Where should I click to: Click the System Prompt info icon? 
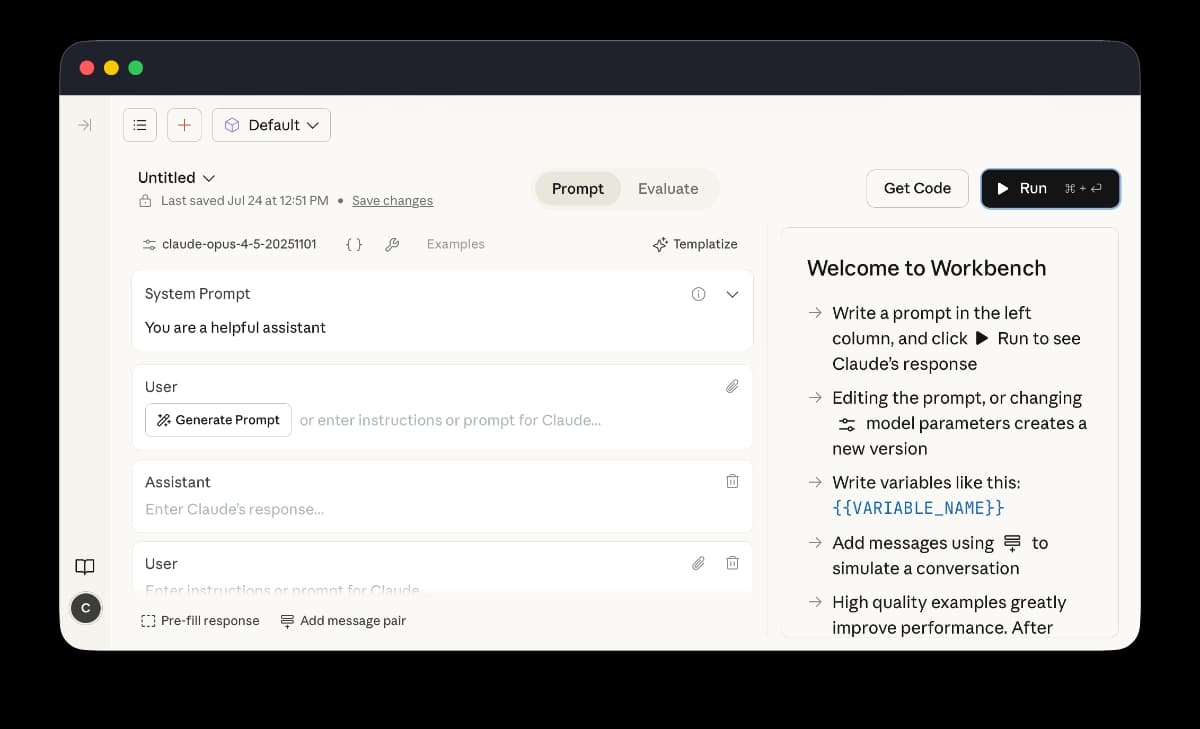tap(699, 294)
